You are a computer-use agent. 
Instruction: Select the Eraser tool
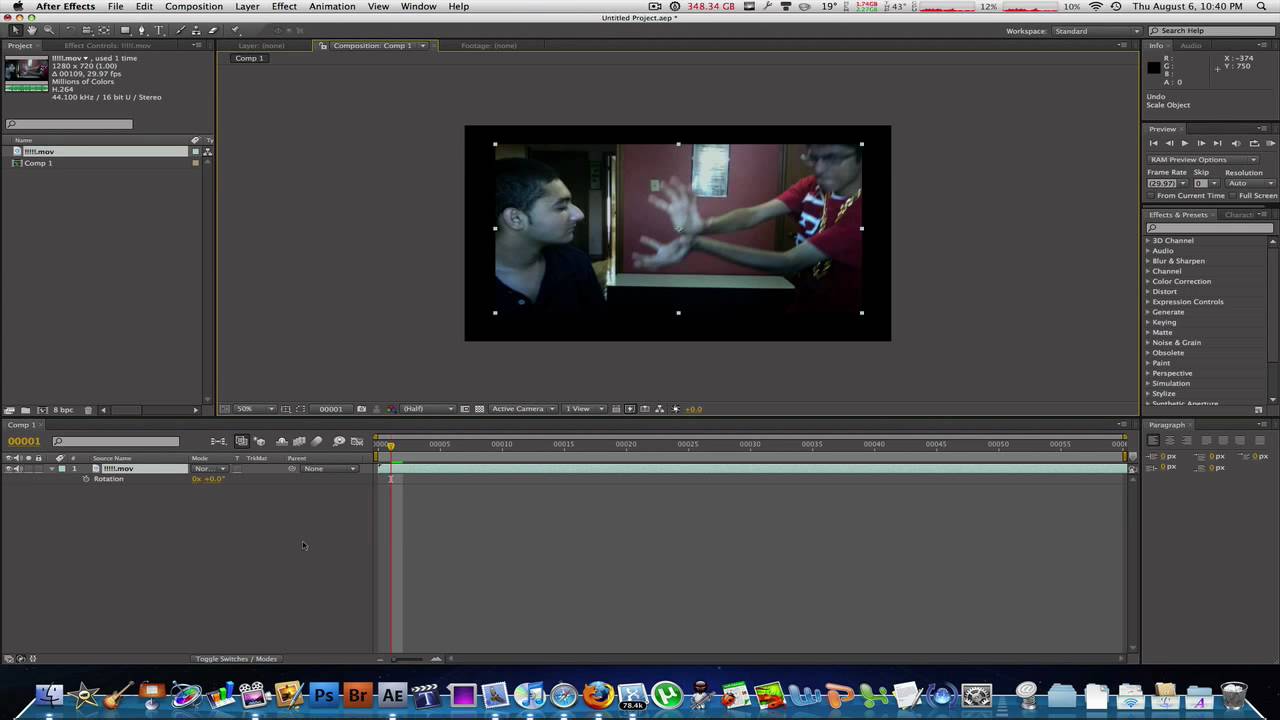(212, 30)
